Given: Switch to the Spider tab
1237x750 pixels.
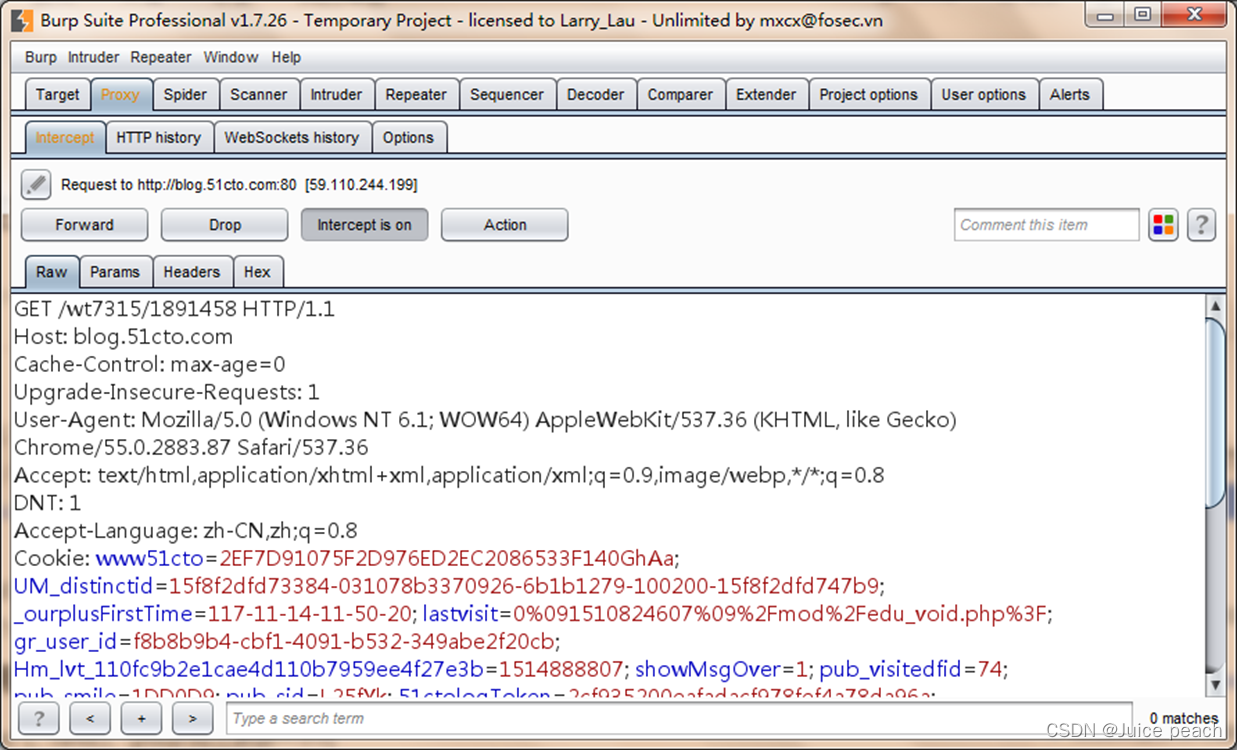Looking at the screenshot, I should [185, 95].
